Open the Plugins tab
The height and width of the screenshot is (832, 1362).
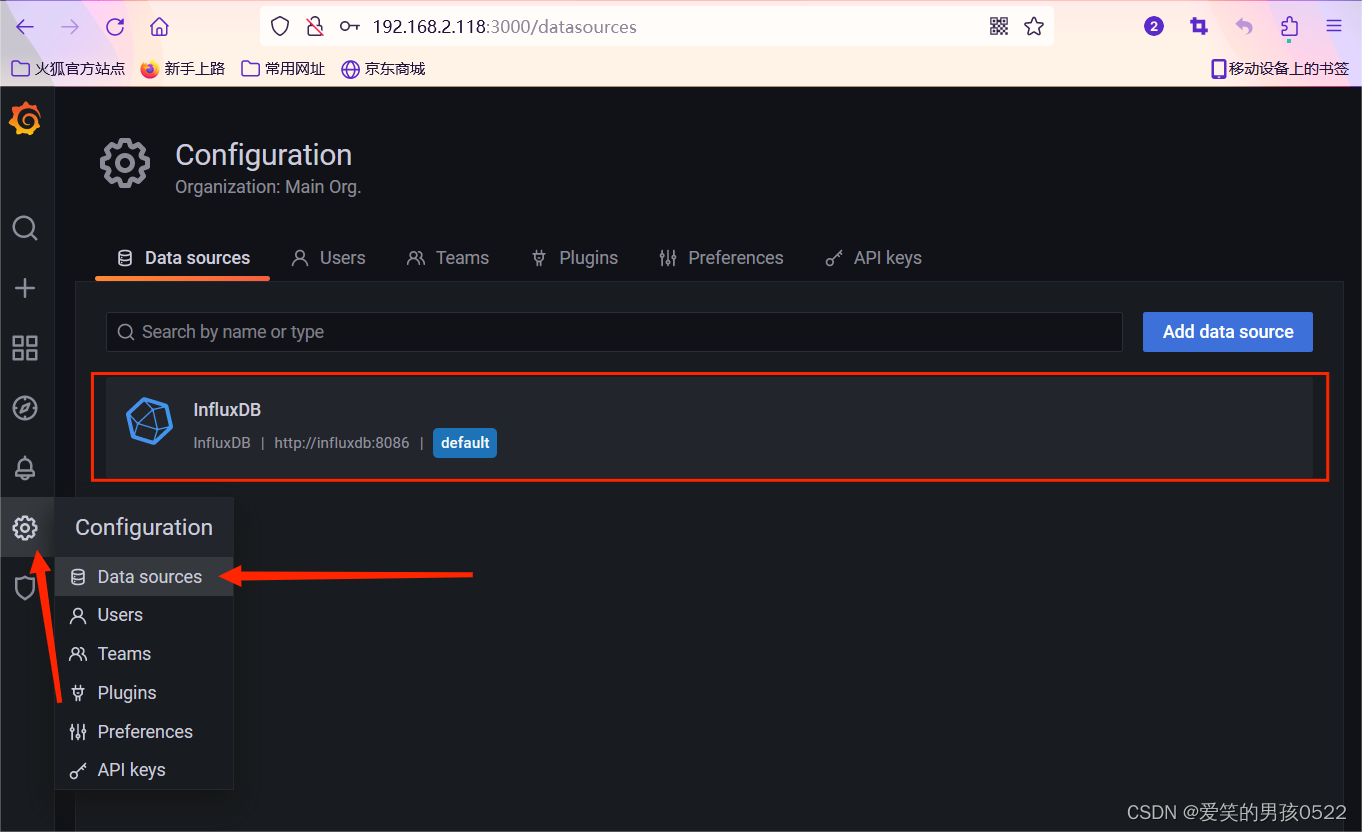(x=575, y=257)
